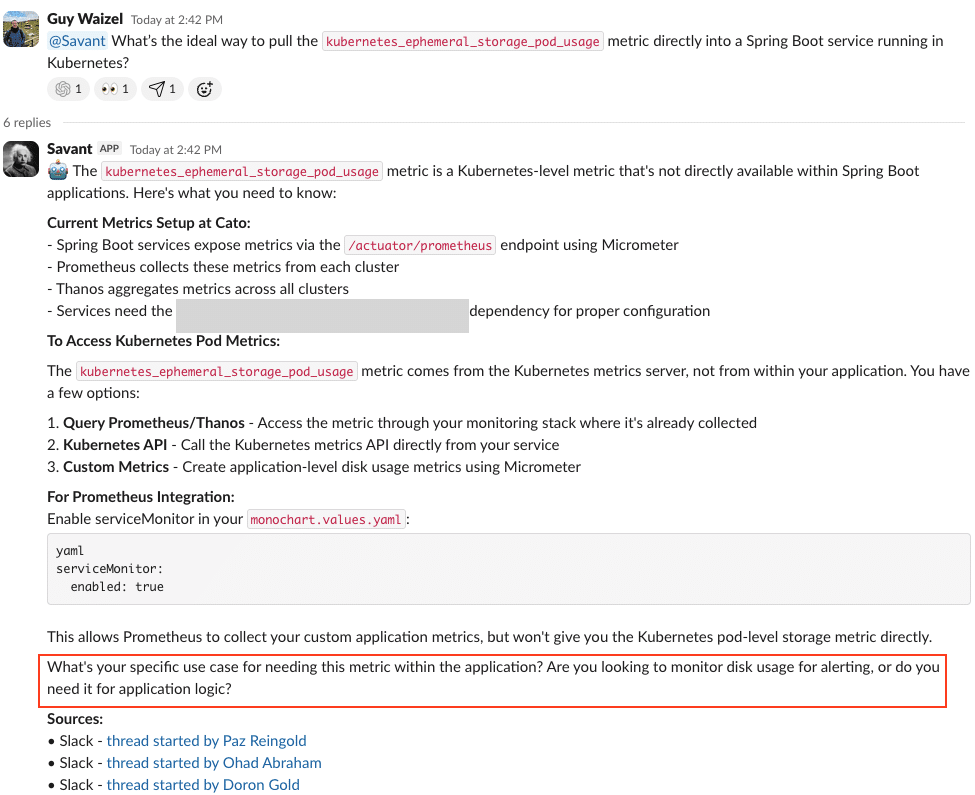Toggle the eyes emoji reaction

[x=114, y=89]
